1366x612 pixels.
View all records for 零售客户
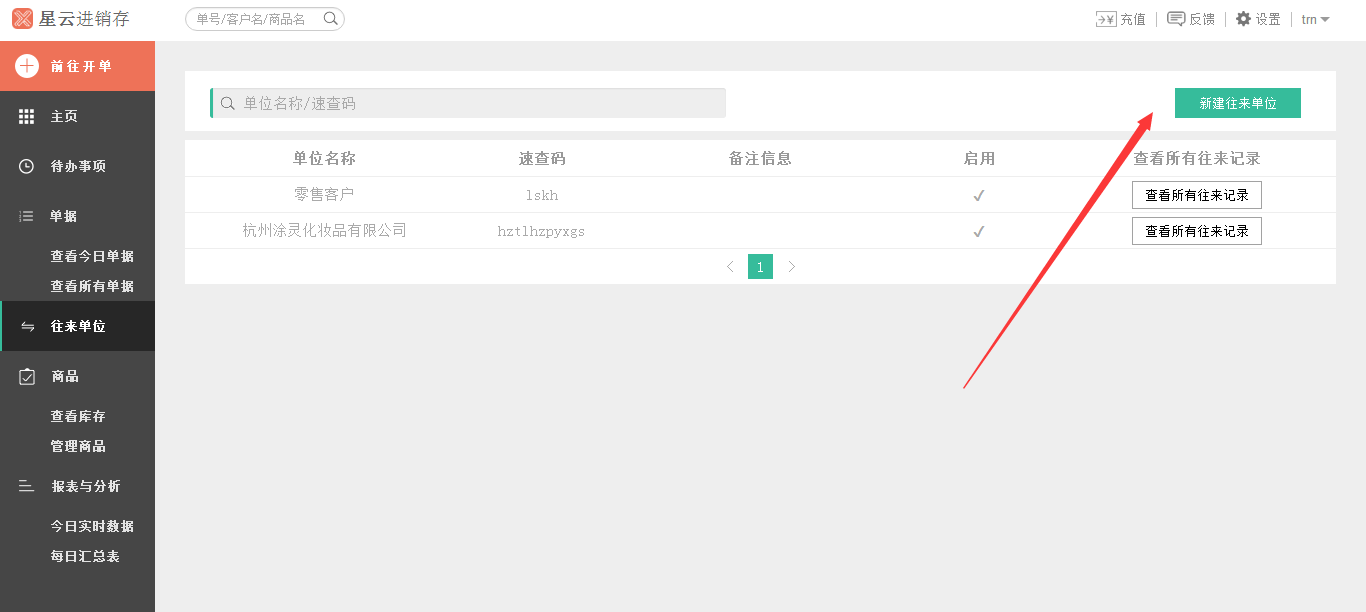tap(1196, 195)
